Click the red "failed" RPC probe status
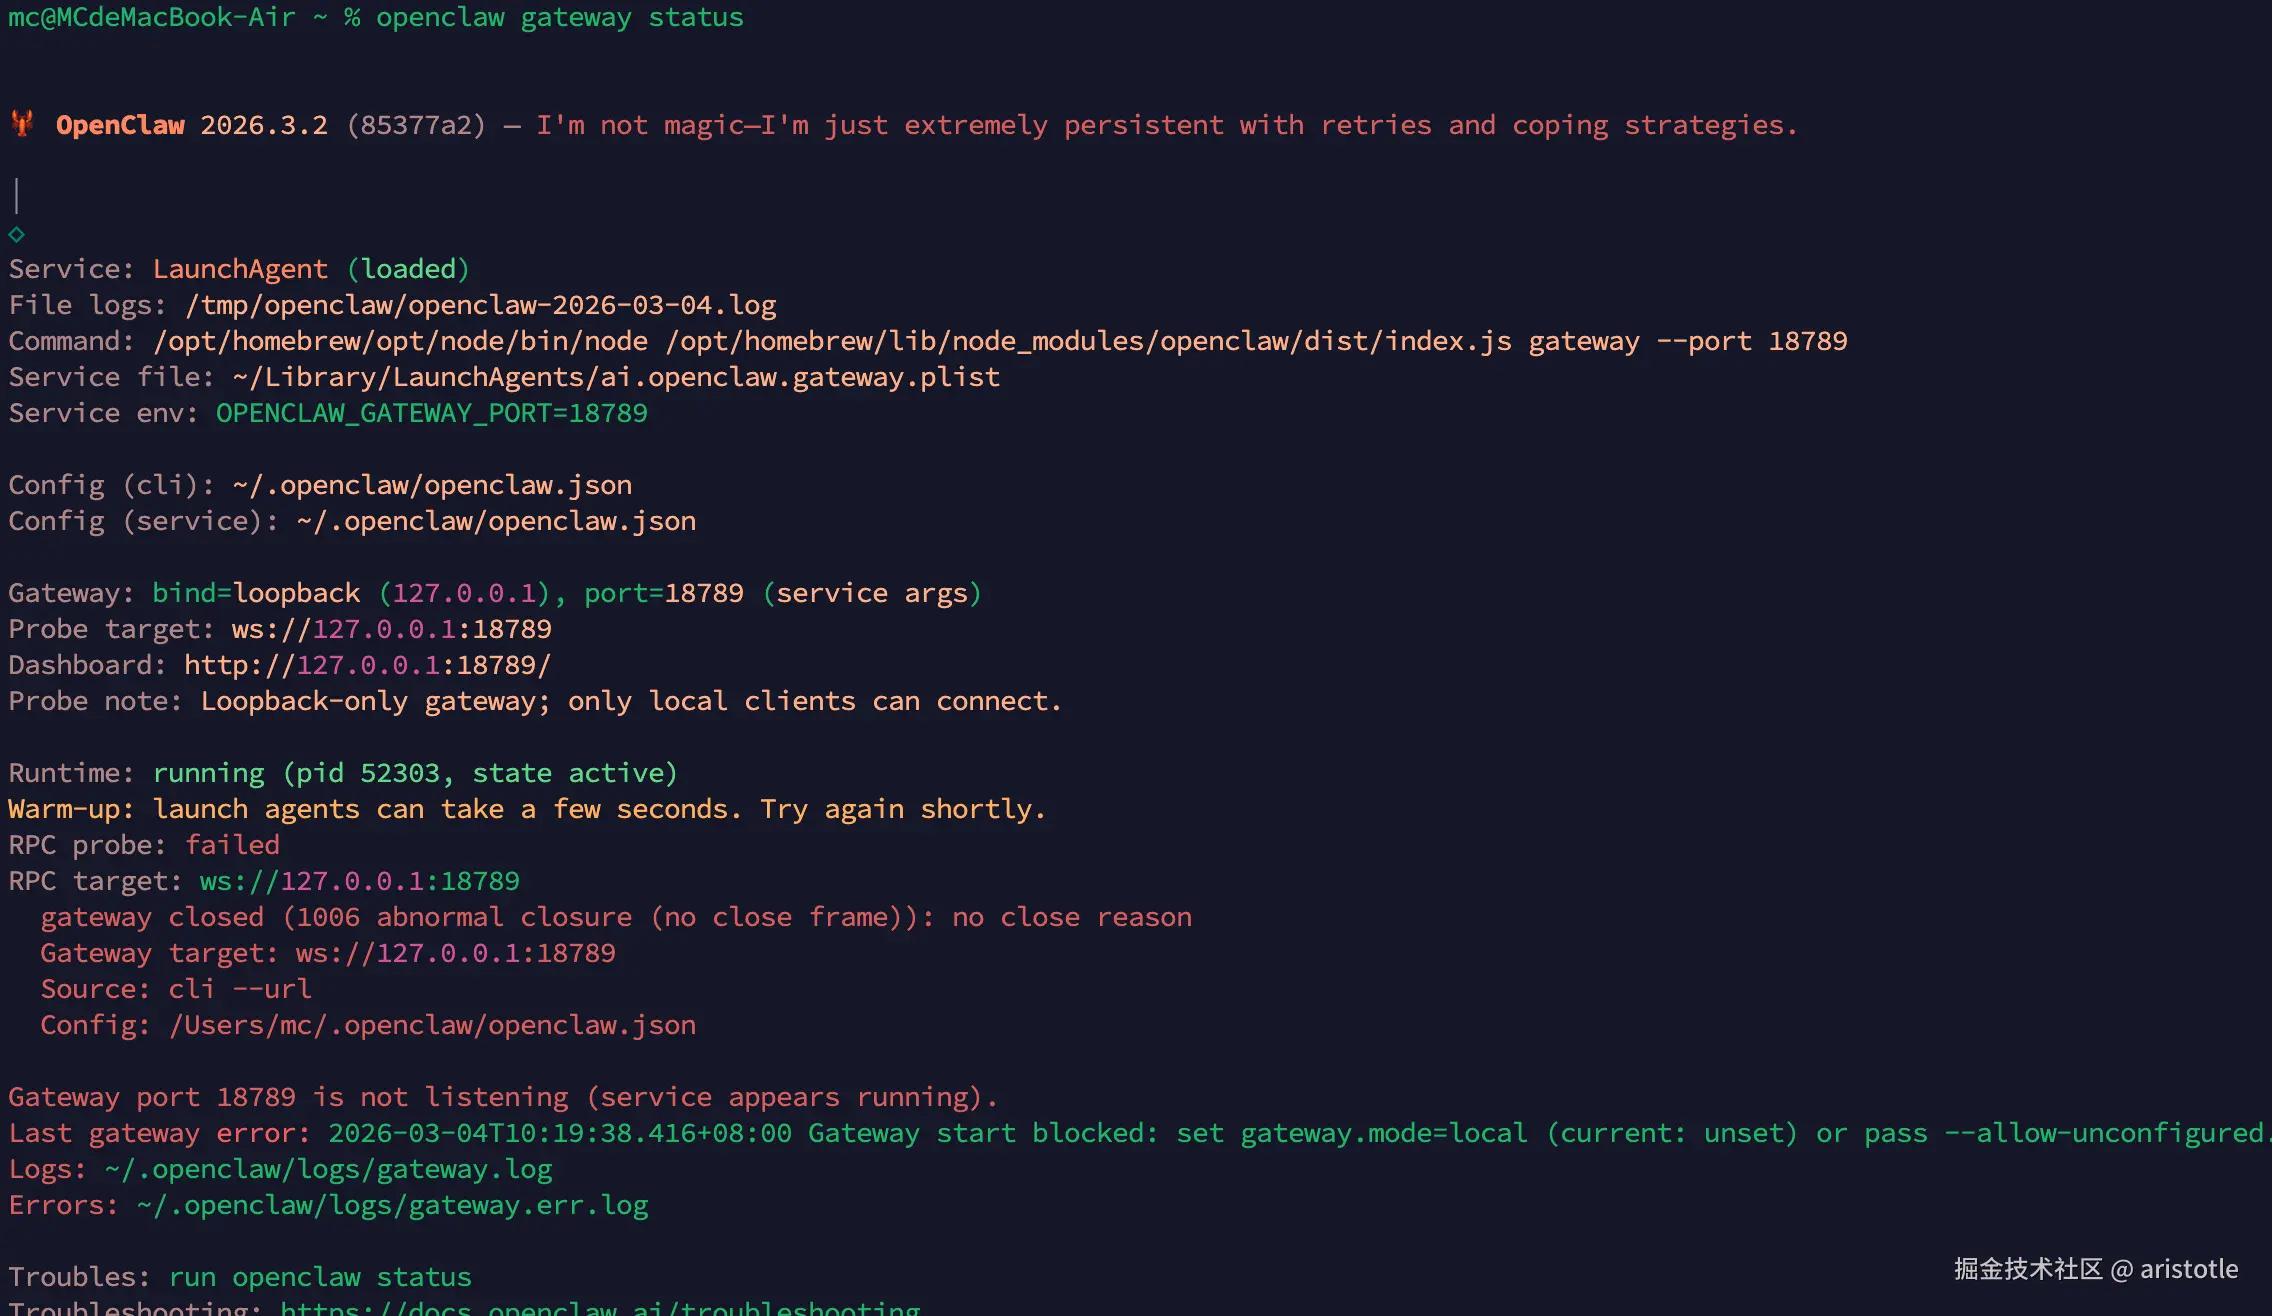Viewport: 2272px width, 1316px height. click(232, 845)
